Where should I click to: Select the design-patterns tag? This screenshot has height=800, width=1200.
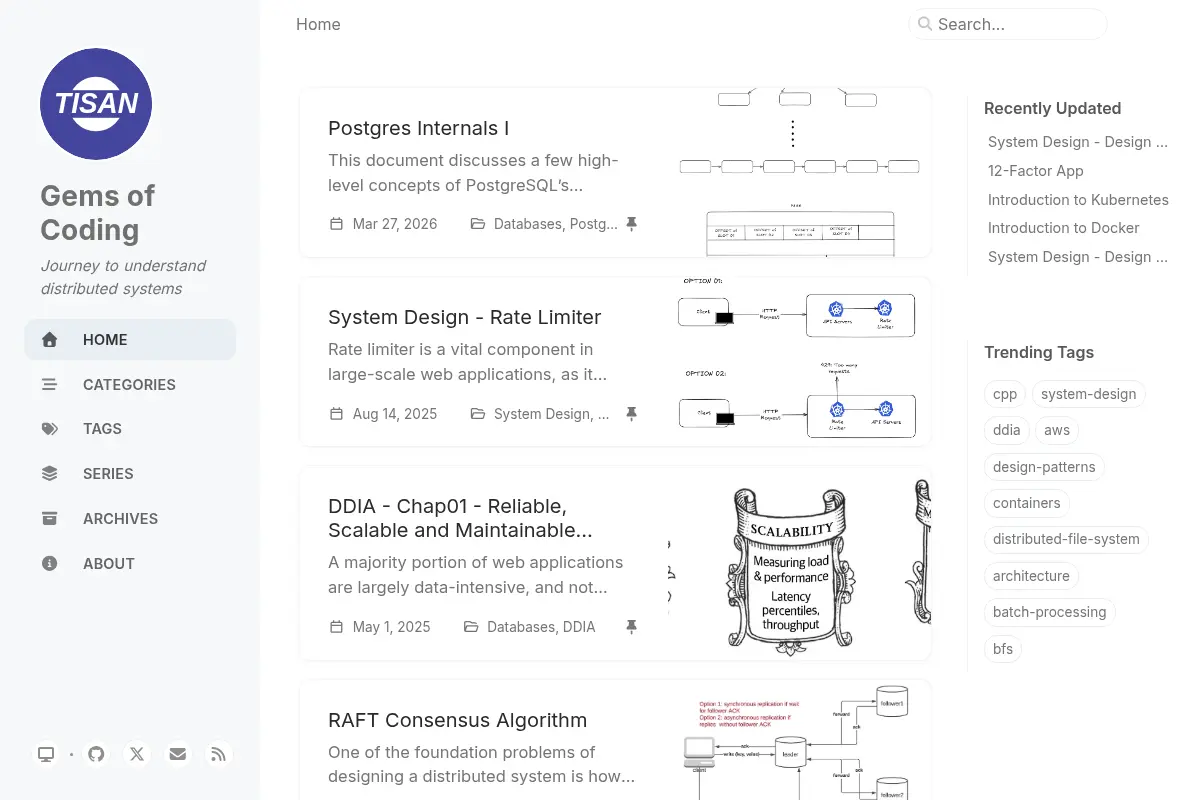coord(1044,467)
